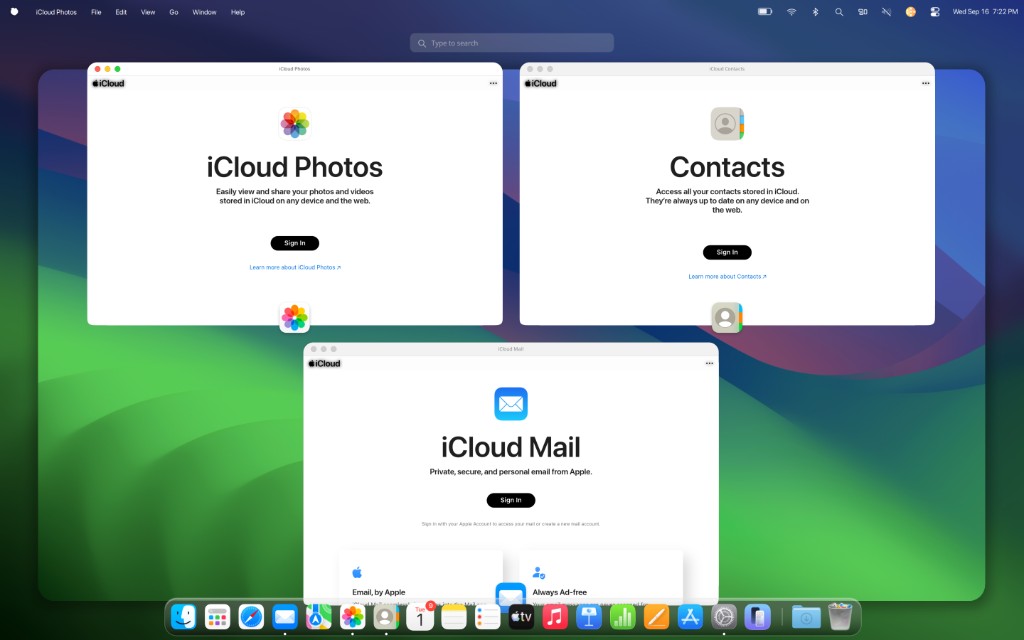Open the Trash in the dock
This screenshot has width=1024, height=640.
840,616
